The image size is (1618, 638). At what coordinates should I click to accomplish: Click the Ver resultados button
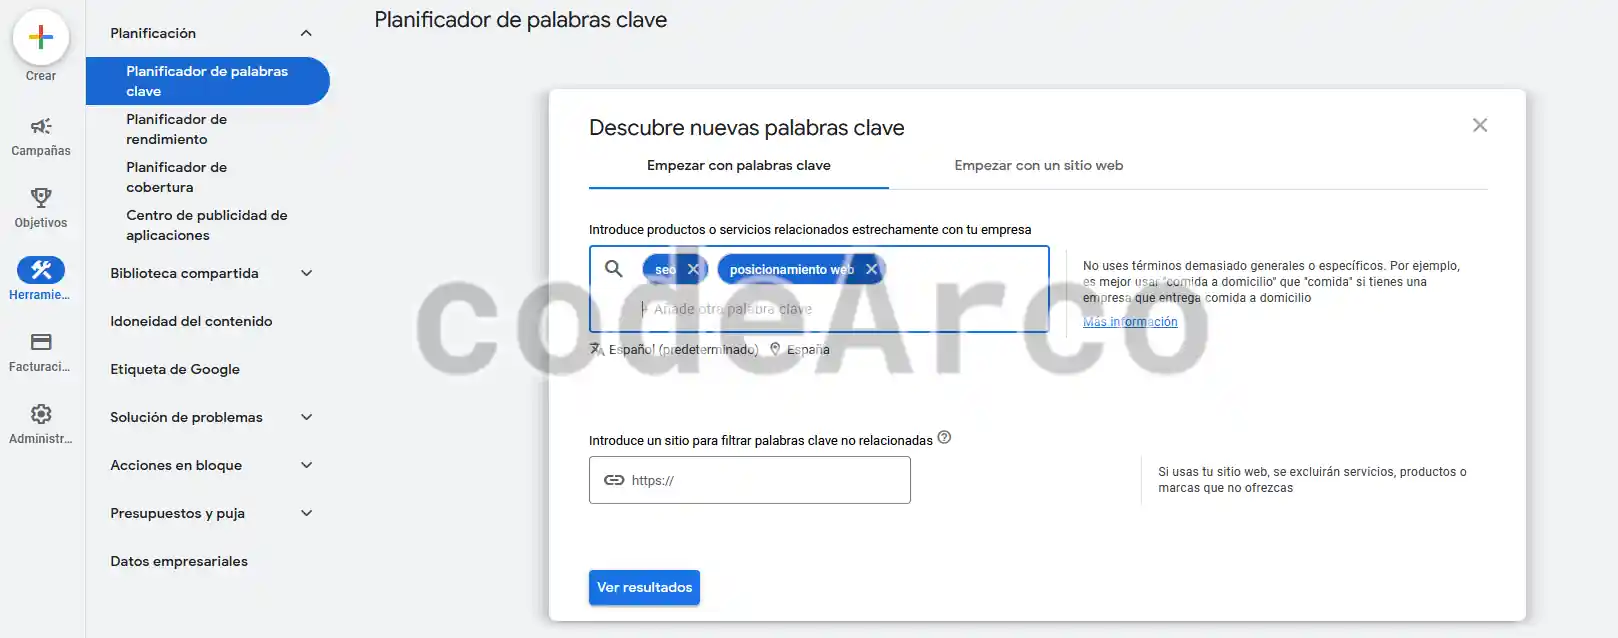click(x=644, y=587)
